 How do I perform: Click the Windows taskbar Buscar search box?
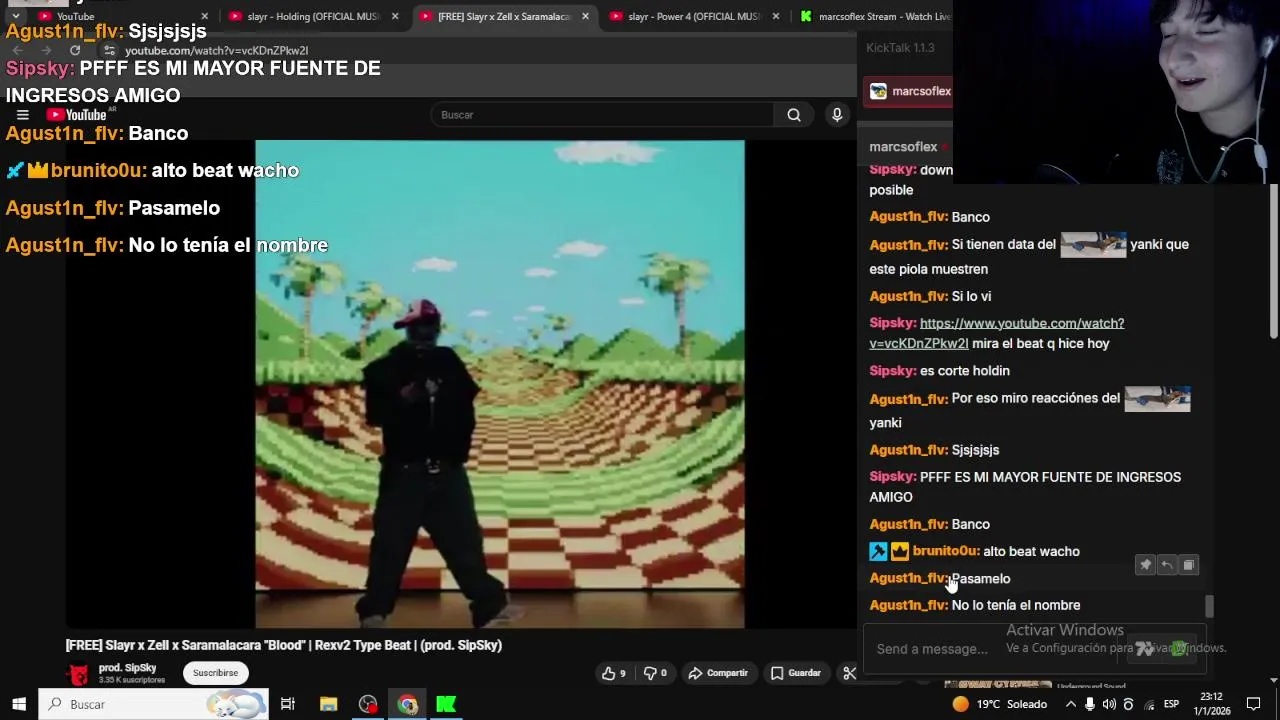pyautogui.click(x=153, y=704)
